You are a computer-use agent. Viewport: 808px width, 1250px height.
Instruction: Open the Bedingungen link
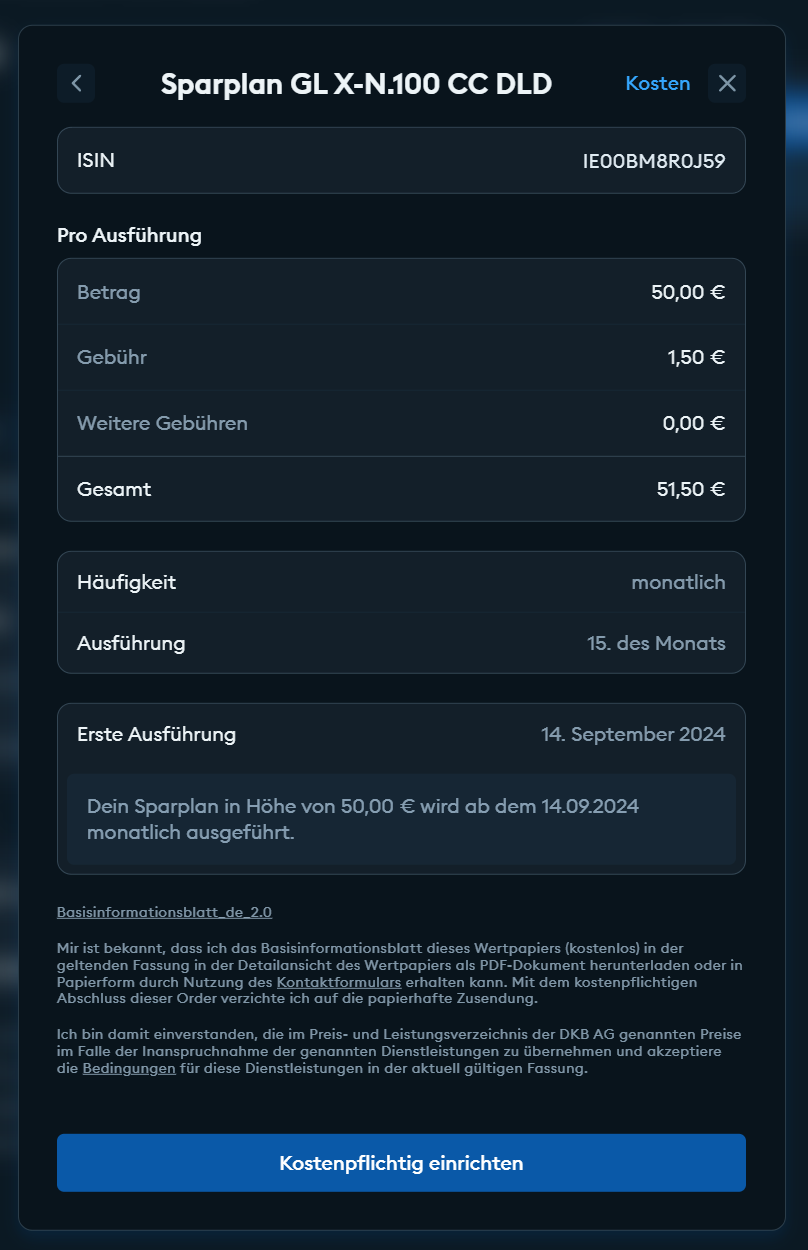[129, 1069]
